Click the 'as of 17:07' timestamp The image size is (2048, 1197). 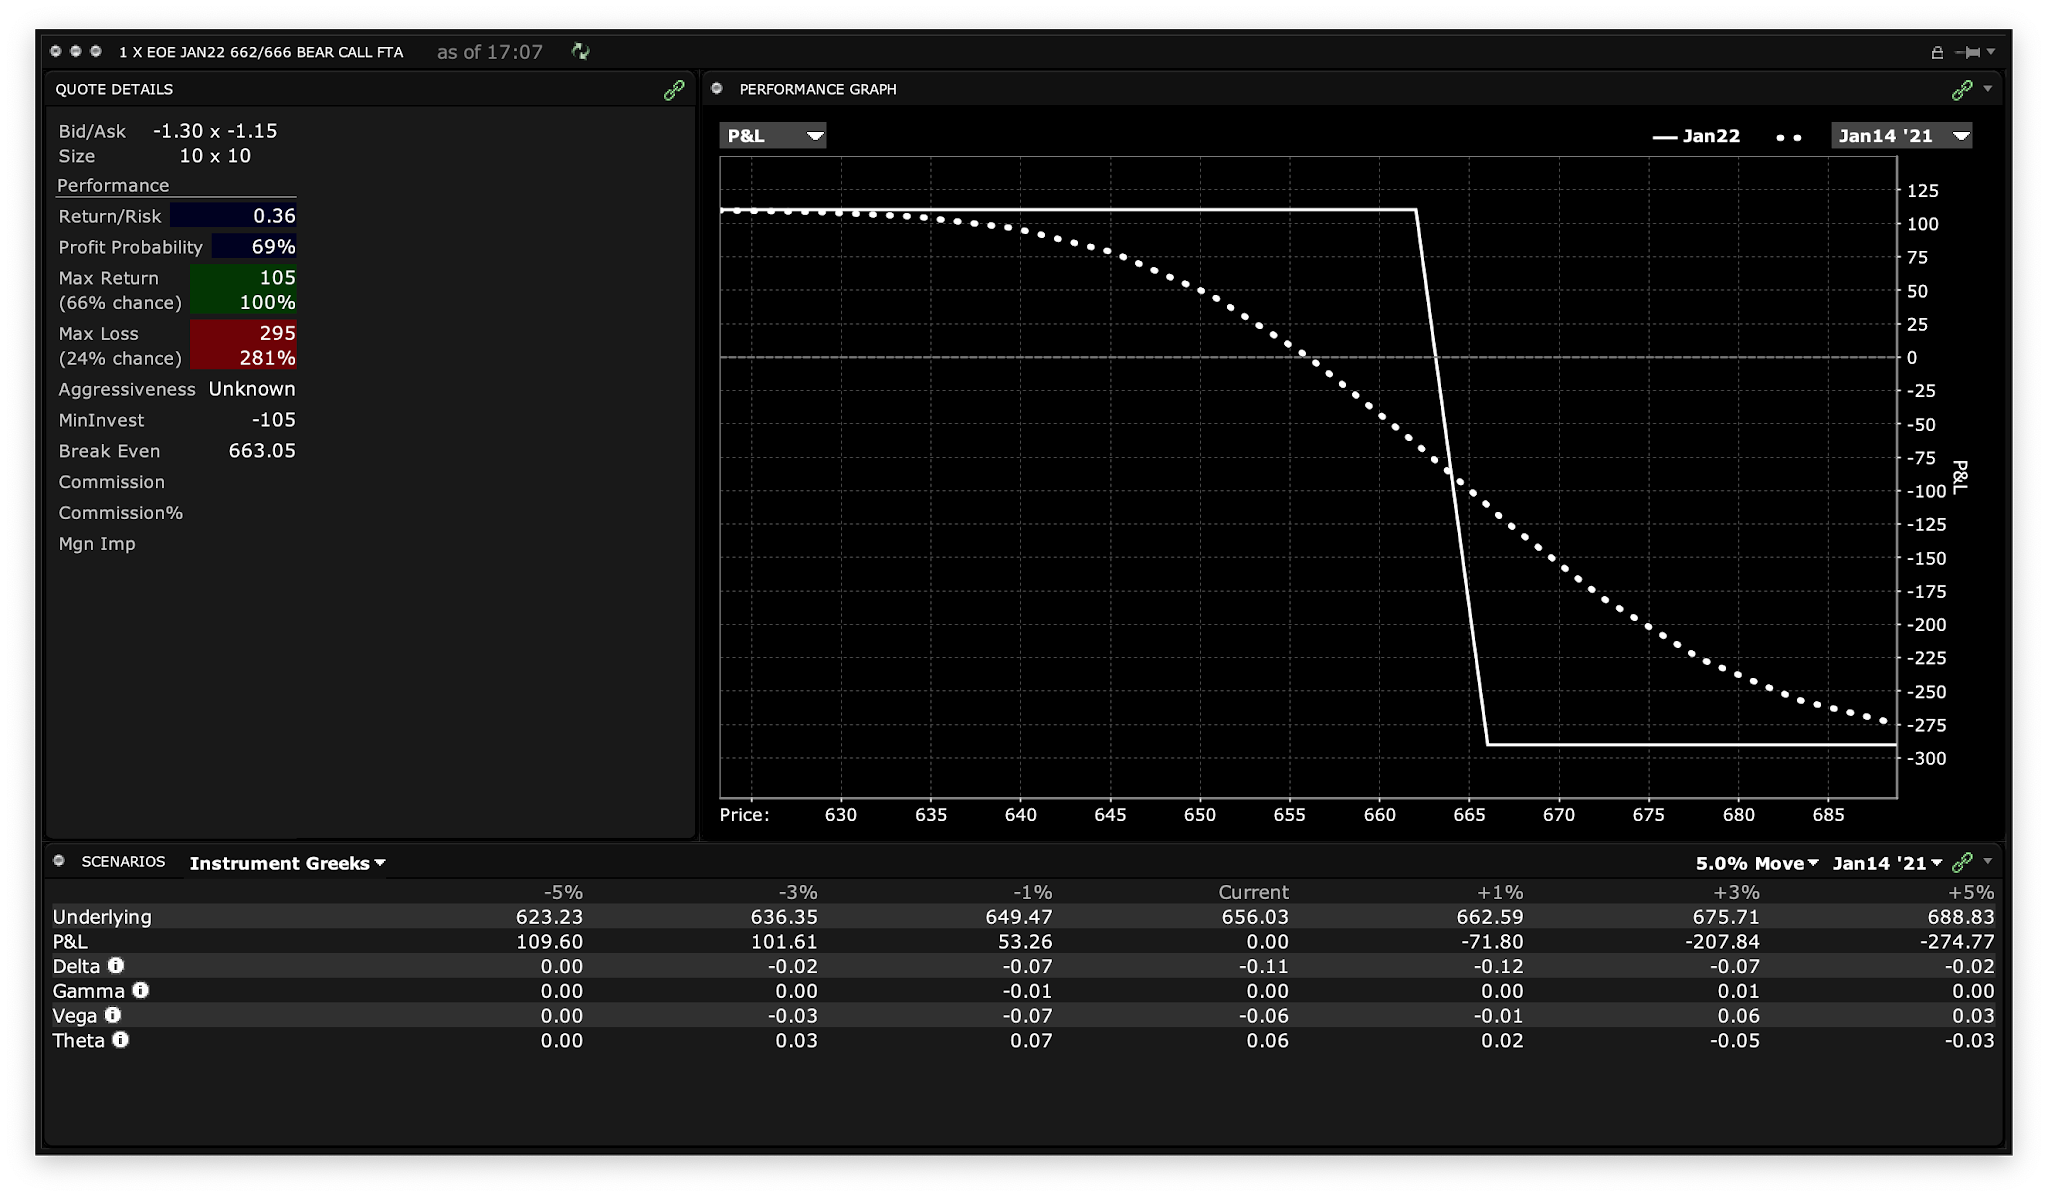point(490,52)
